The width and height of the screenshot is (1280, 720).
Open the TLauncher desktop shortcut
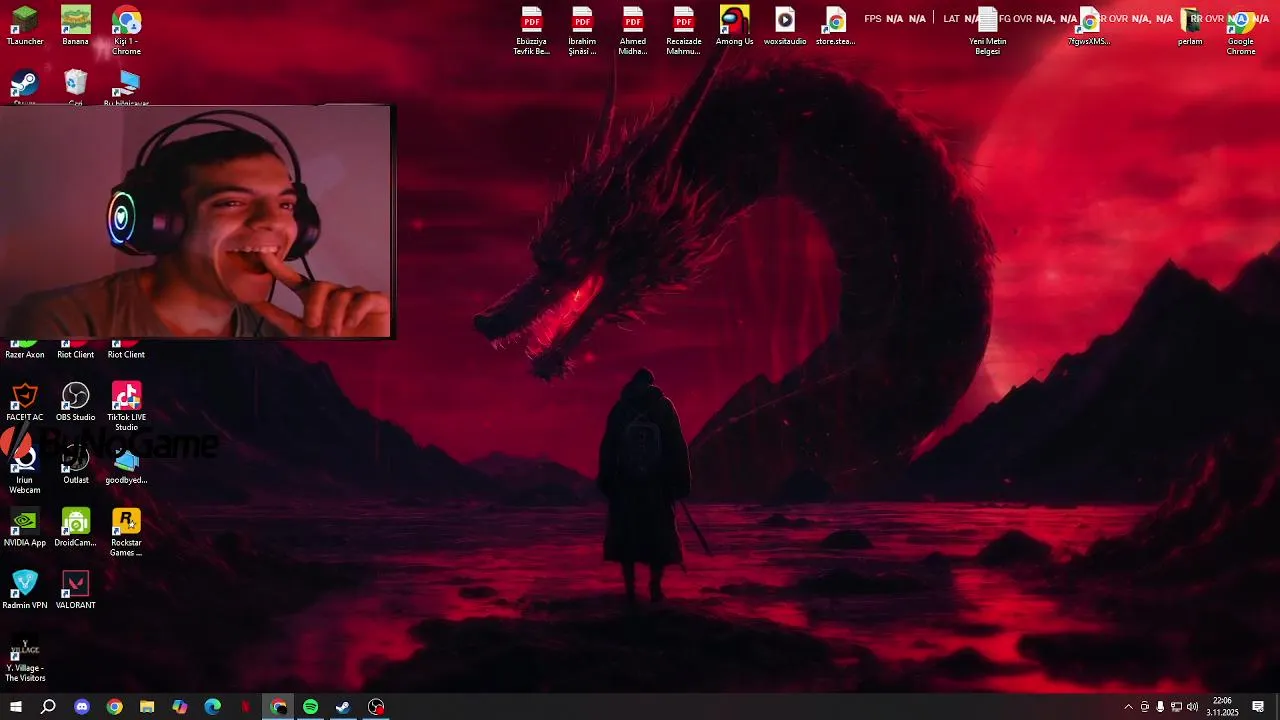click(25, 26)
